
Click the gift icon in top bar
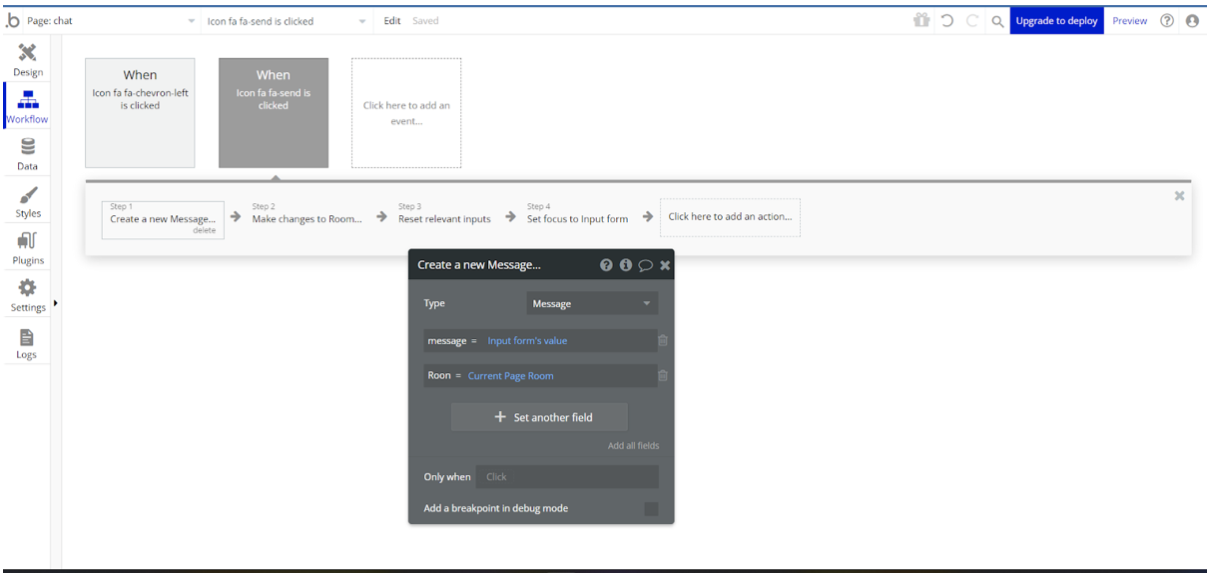(921, 21)
